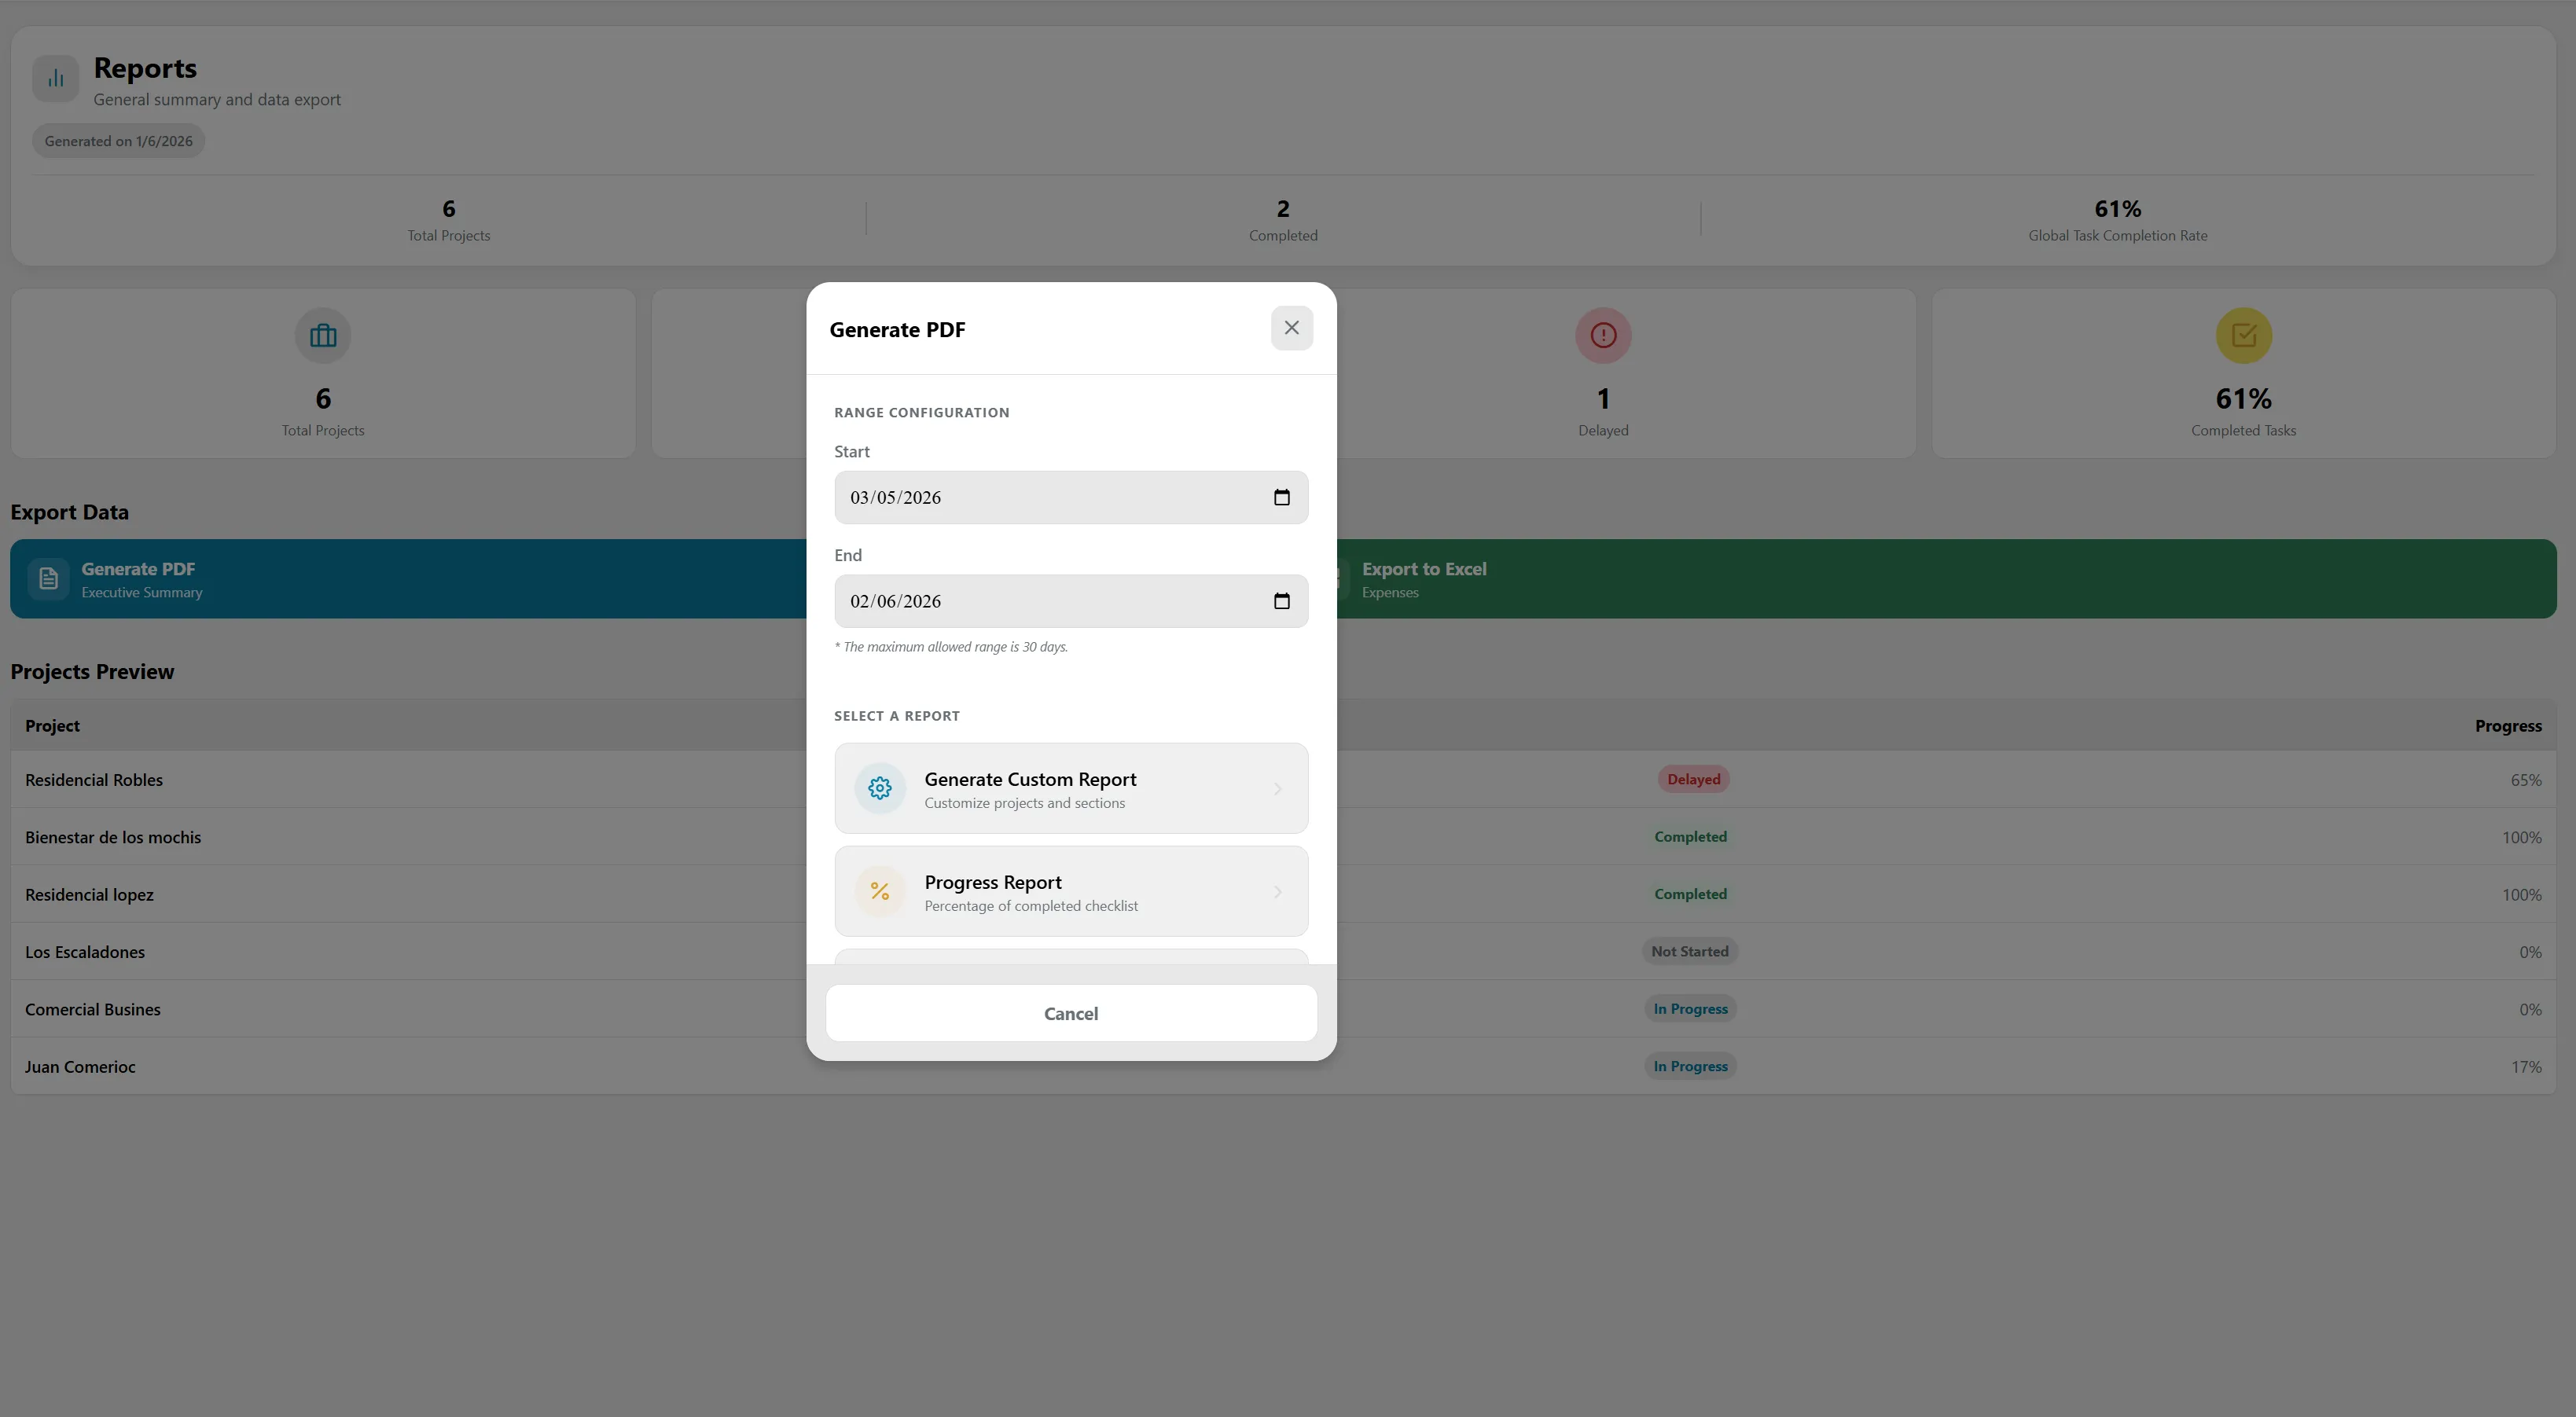Select the Generate Custom Report title
The width and height of the screenshot is (2576, 1417).
[x=1030, y=779]
